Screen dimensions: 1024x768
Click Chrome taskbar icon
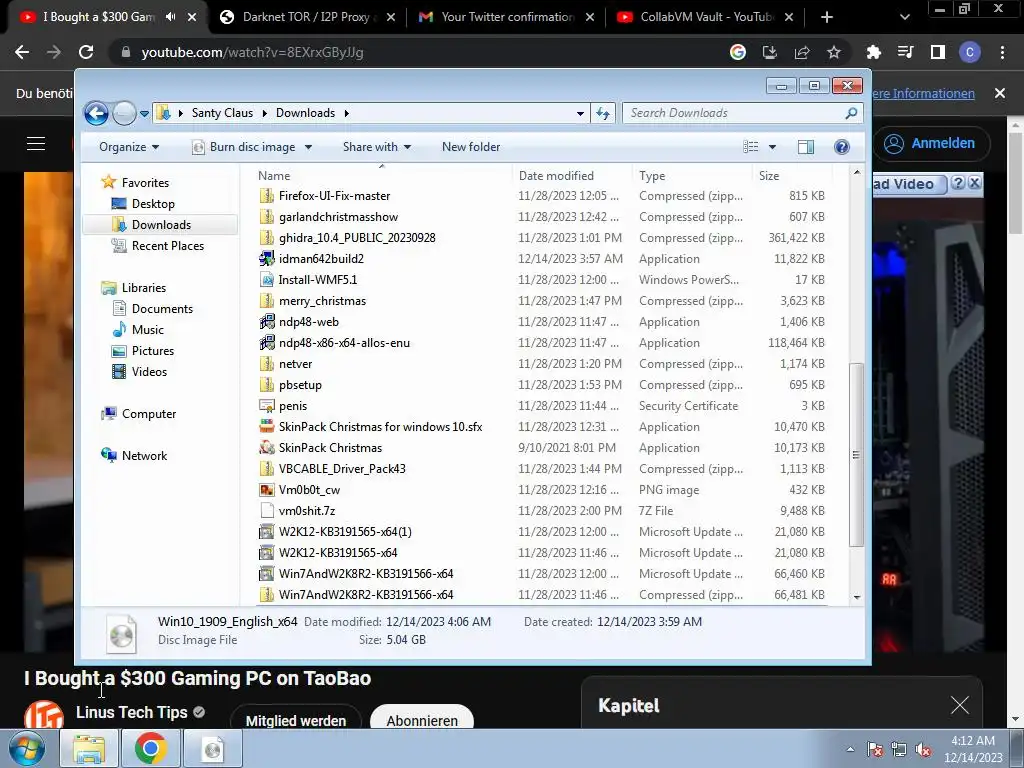point(150,748)
